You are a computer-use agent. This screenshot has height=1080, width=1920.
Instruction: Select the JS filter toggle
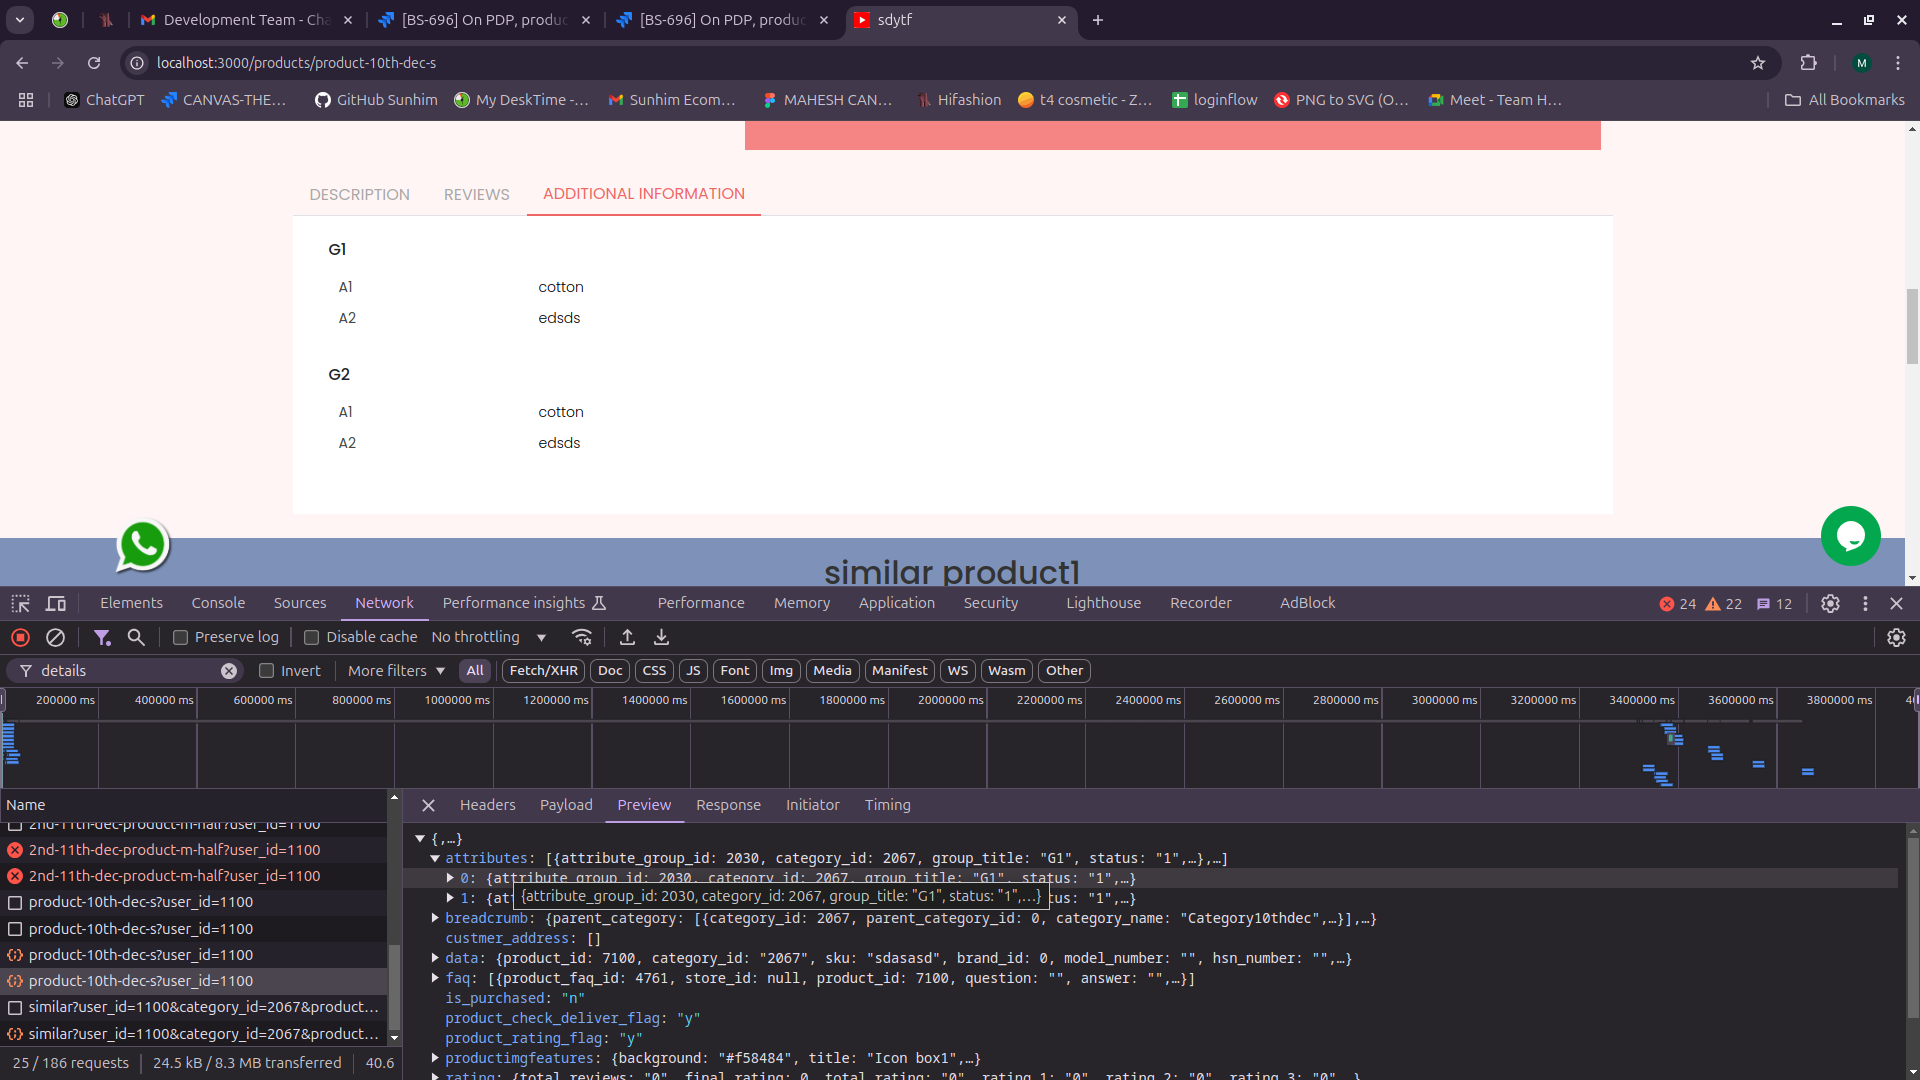click(x=693, y=671)
